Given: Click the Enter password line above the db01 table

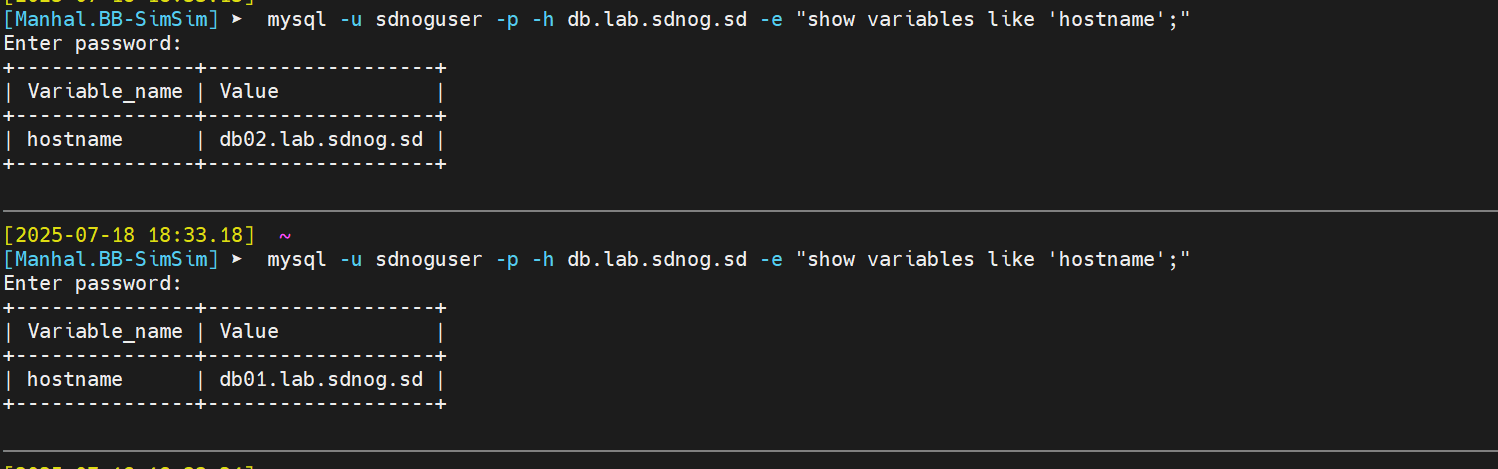Looking at the screenshot, I should [93, 283].
